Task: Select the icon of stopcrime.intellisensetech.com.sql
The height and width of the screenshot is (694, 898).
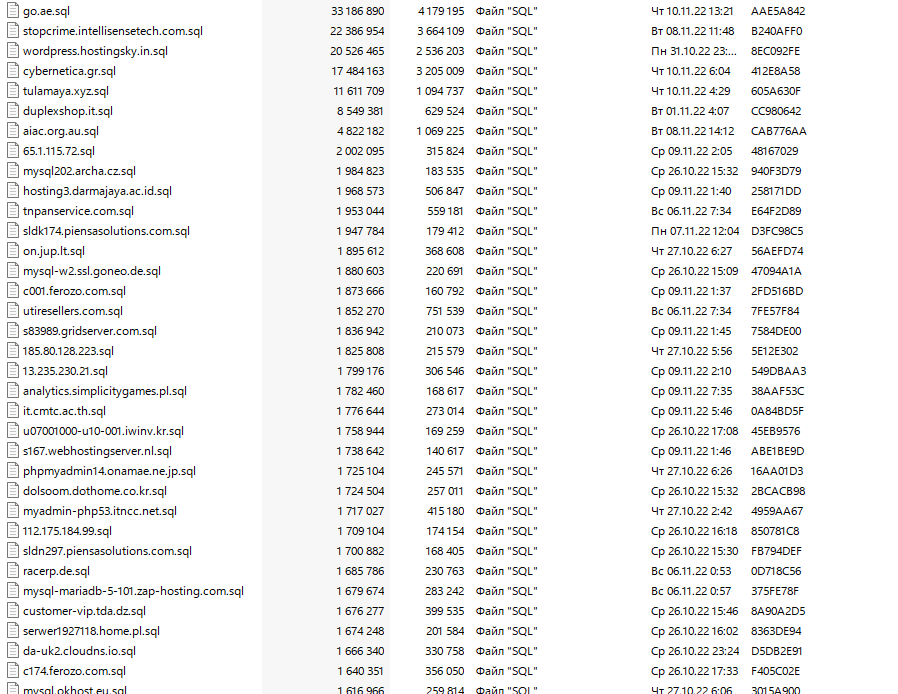Action: coord(13,31)
